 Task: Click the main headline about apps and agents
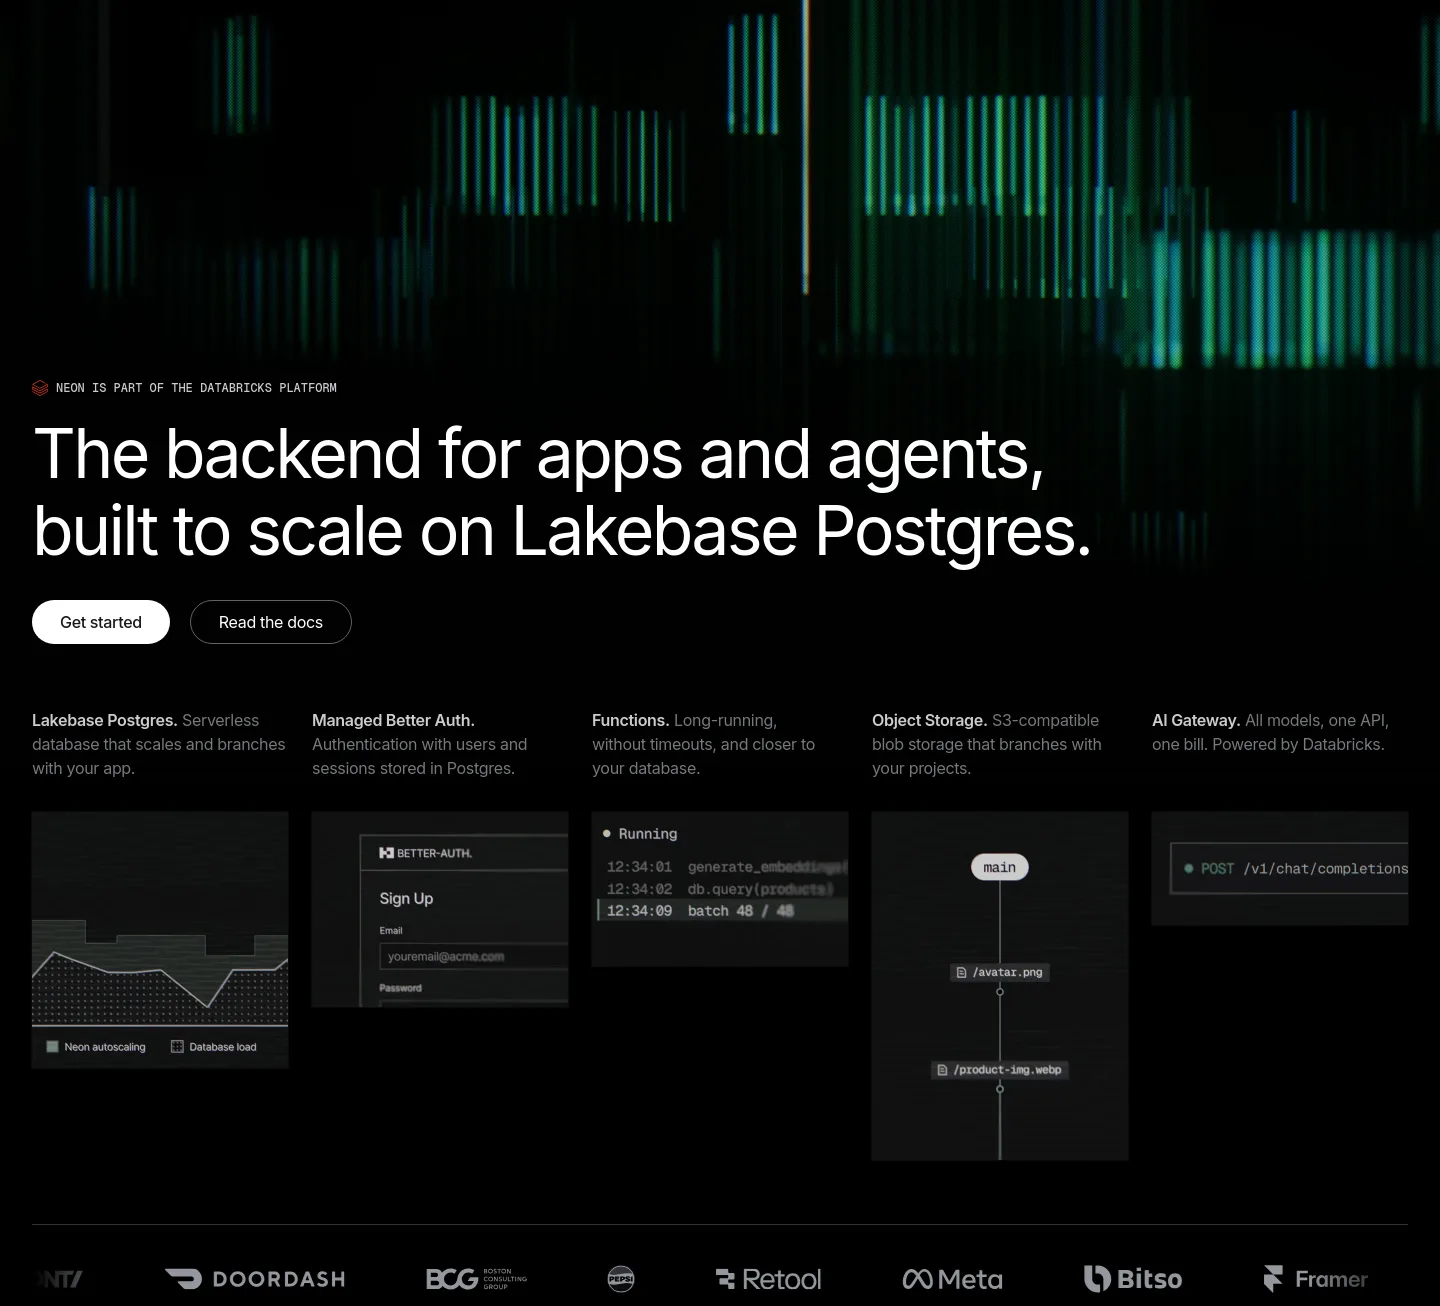[562, 492]
